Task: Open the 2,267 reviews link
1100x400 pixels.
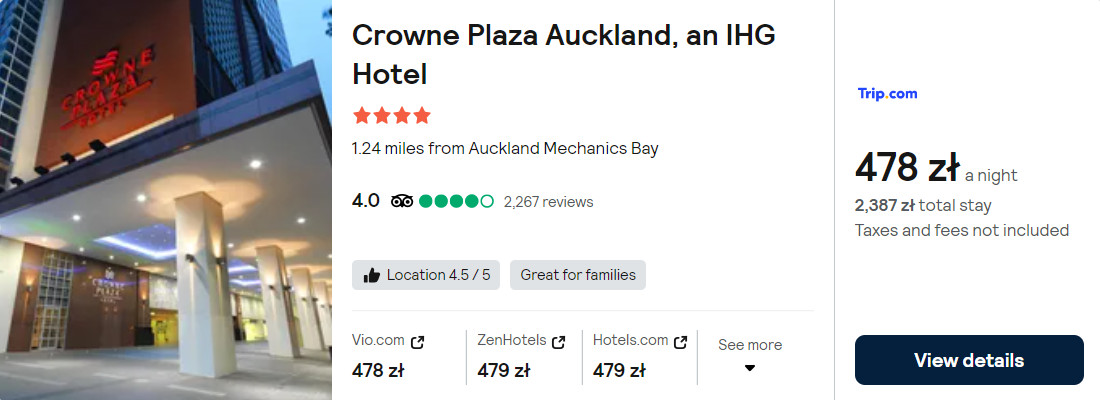Action: [548, 202]
